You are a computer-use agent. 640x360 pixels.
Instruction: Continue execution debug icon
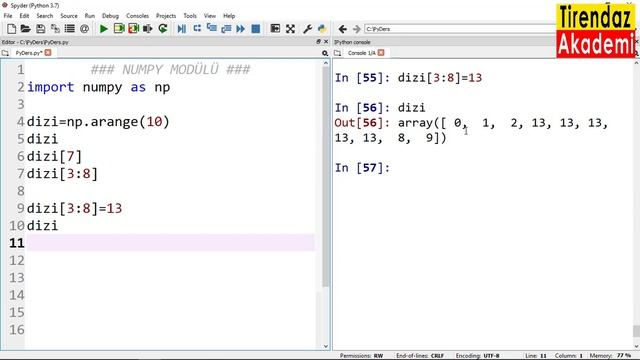point(241,29)
